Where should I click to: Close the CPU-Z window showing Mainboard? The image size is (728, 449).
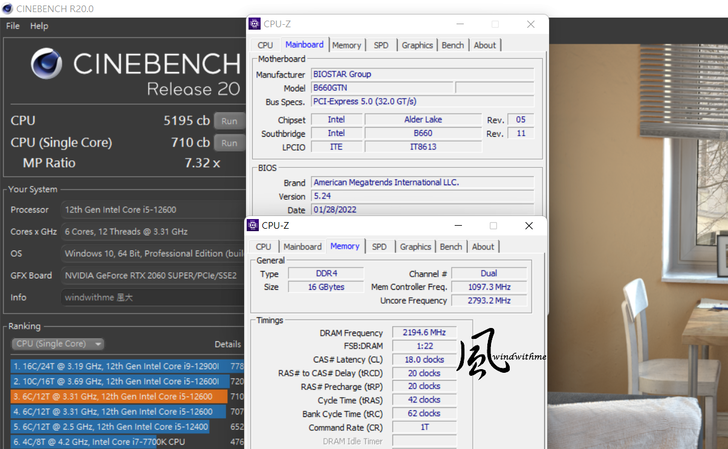531,24
